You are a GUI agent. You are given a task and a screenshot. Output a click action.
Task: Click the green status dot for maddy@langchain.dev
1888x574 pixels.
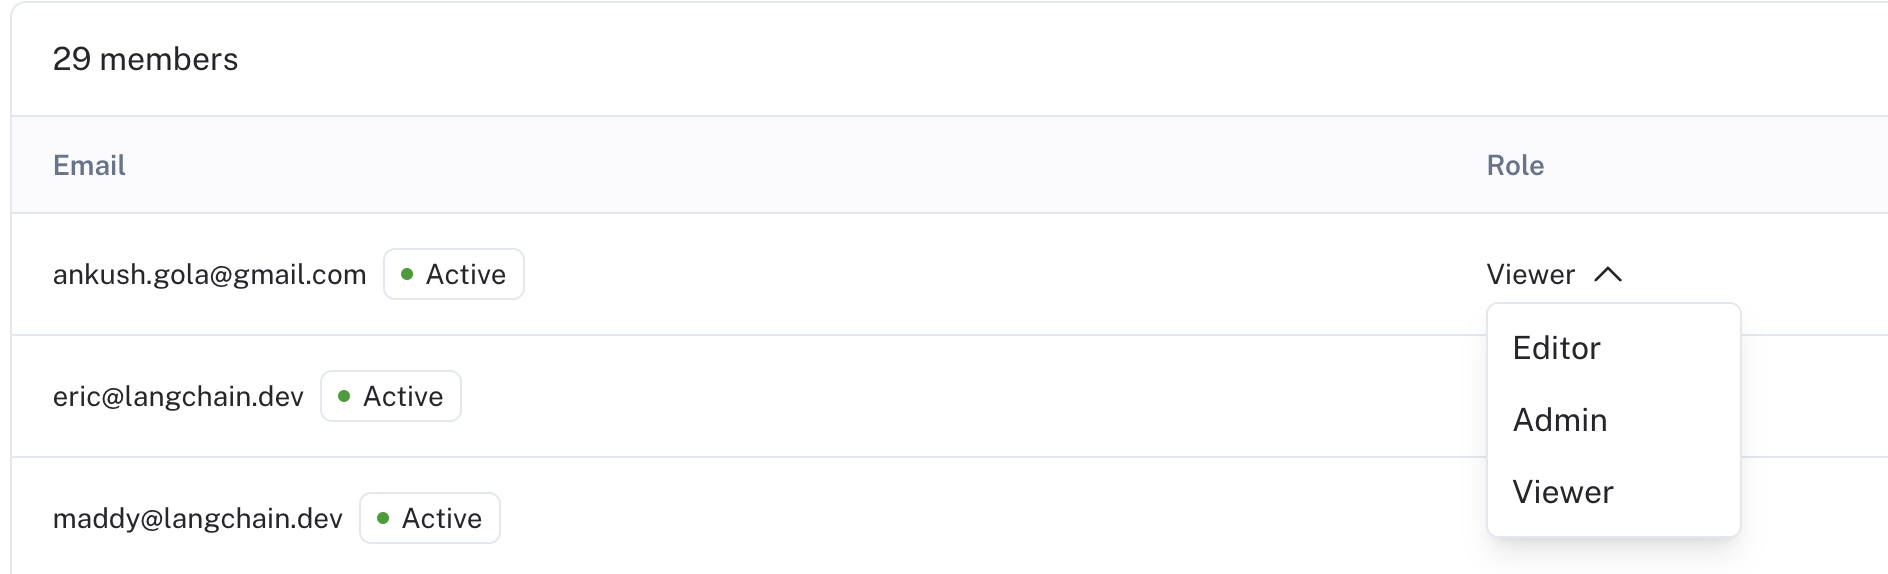(383, 518)
